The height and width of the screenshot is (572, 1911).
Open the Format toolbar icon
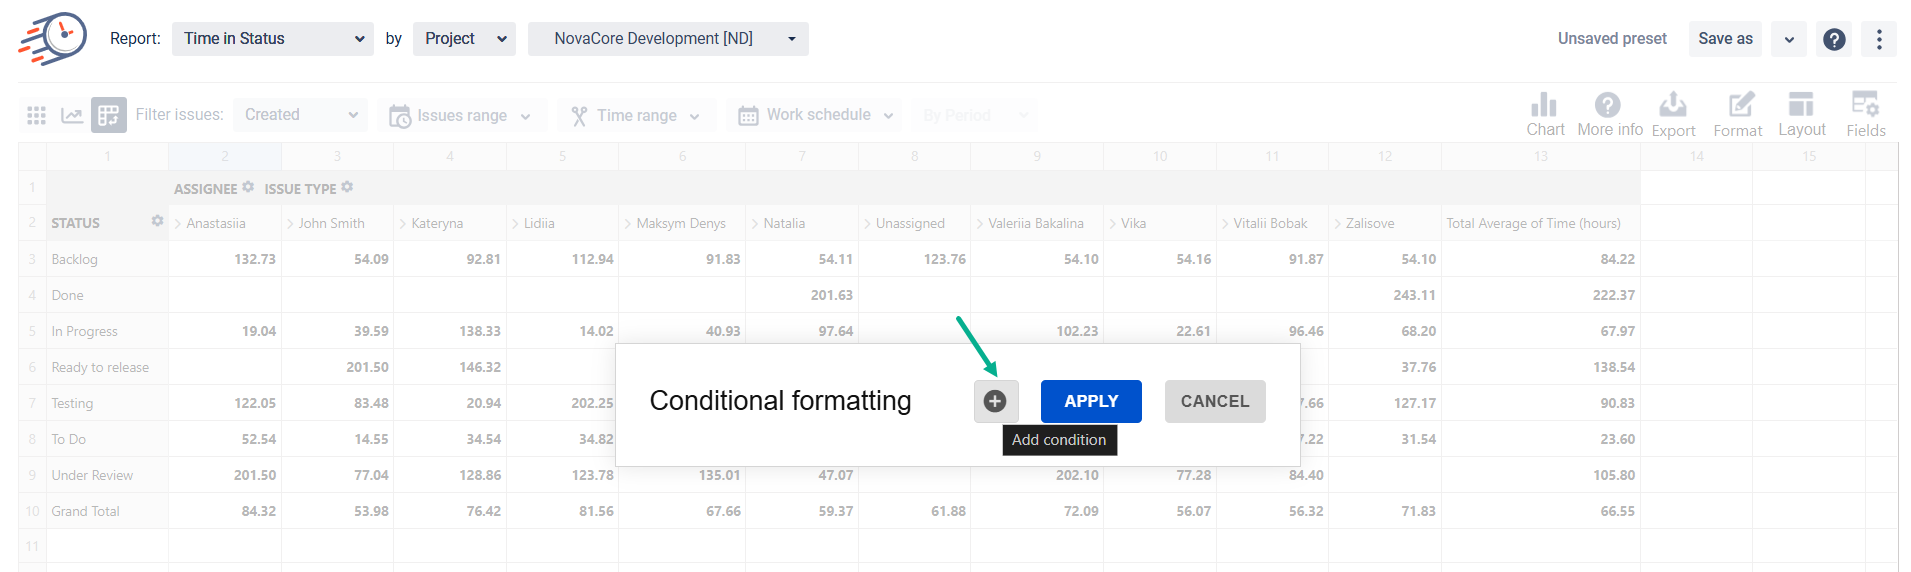point(1738,114)
